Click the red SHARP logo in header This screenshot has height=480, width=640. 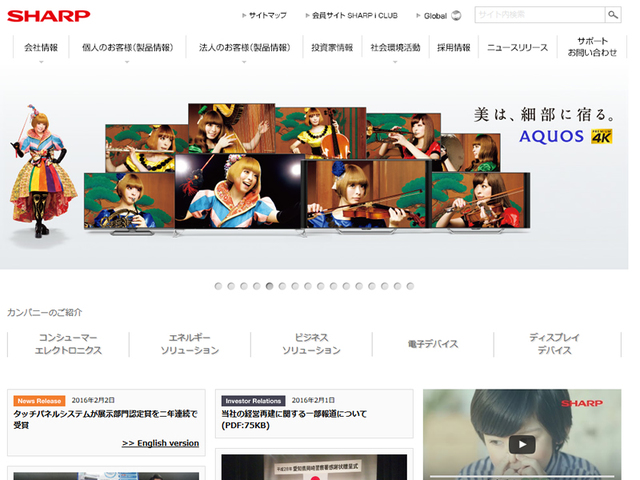[x=48, y=16]
